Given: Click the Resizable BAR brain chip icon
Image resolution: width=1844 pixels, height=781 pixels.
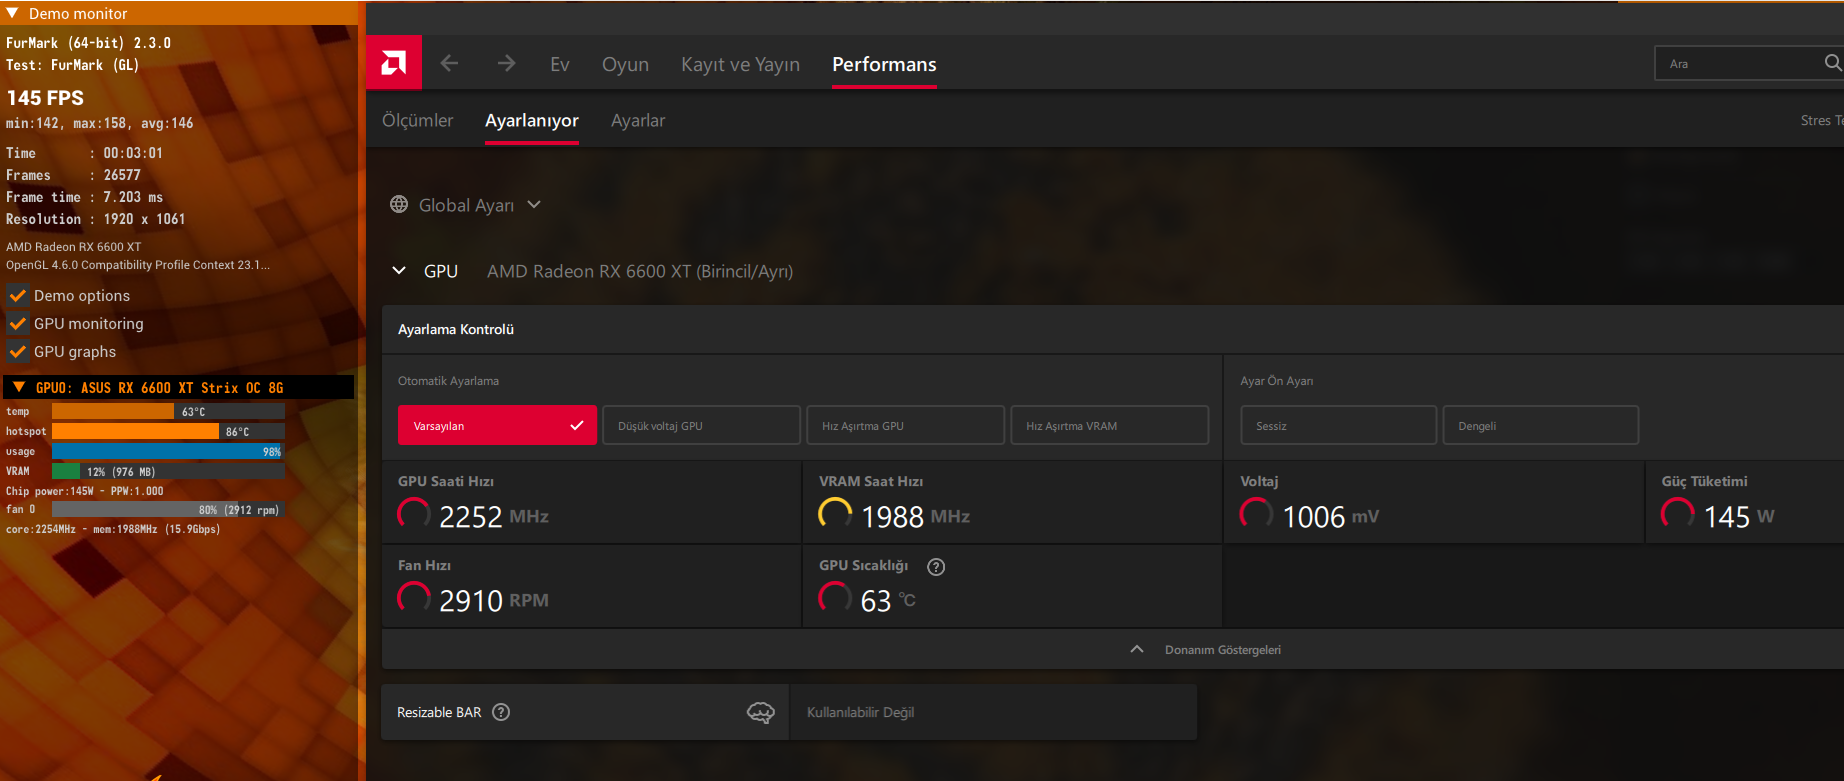Looking at the screenshot, I should tap(761, 712).
